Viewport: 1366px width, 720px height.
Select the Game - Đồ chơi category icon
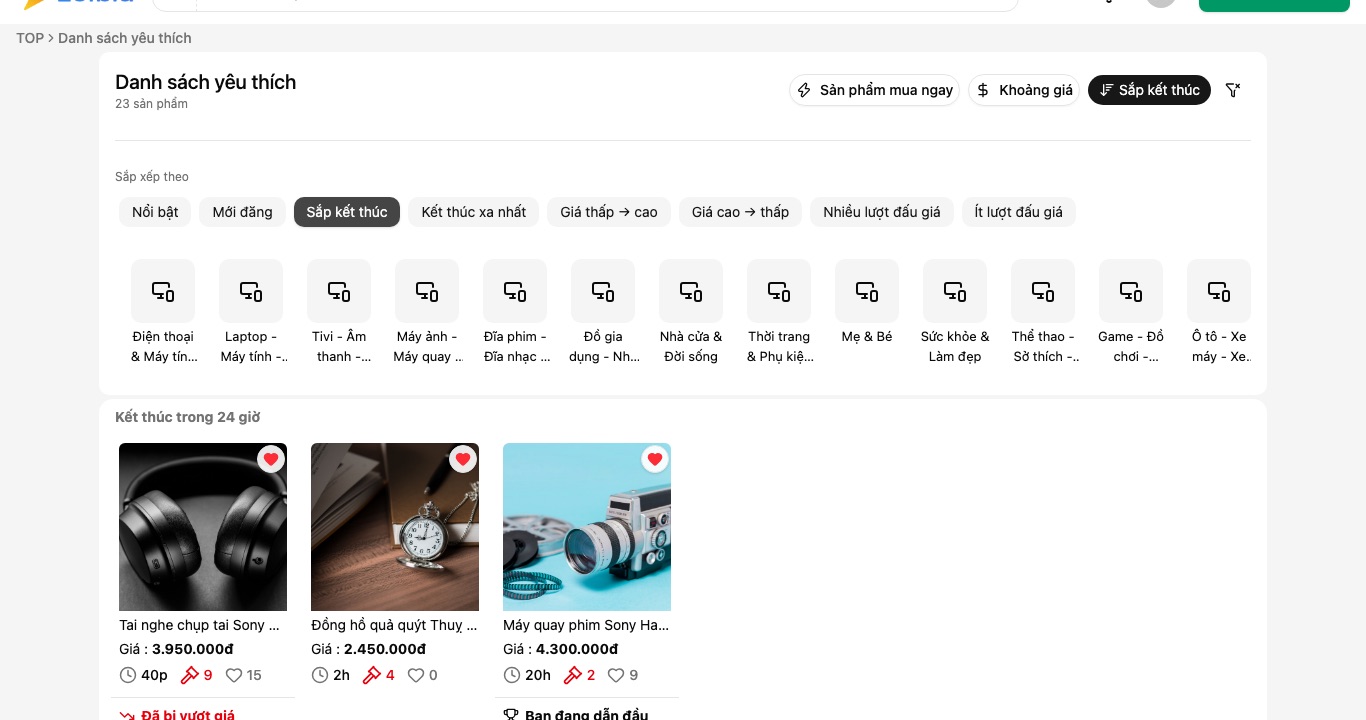click(x=1131, y=291)
